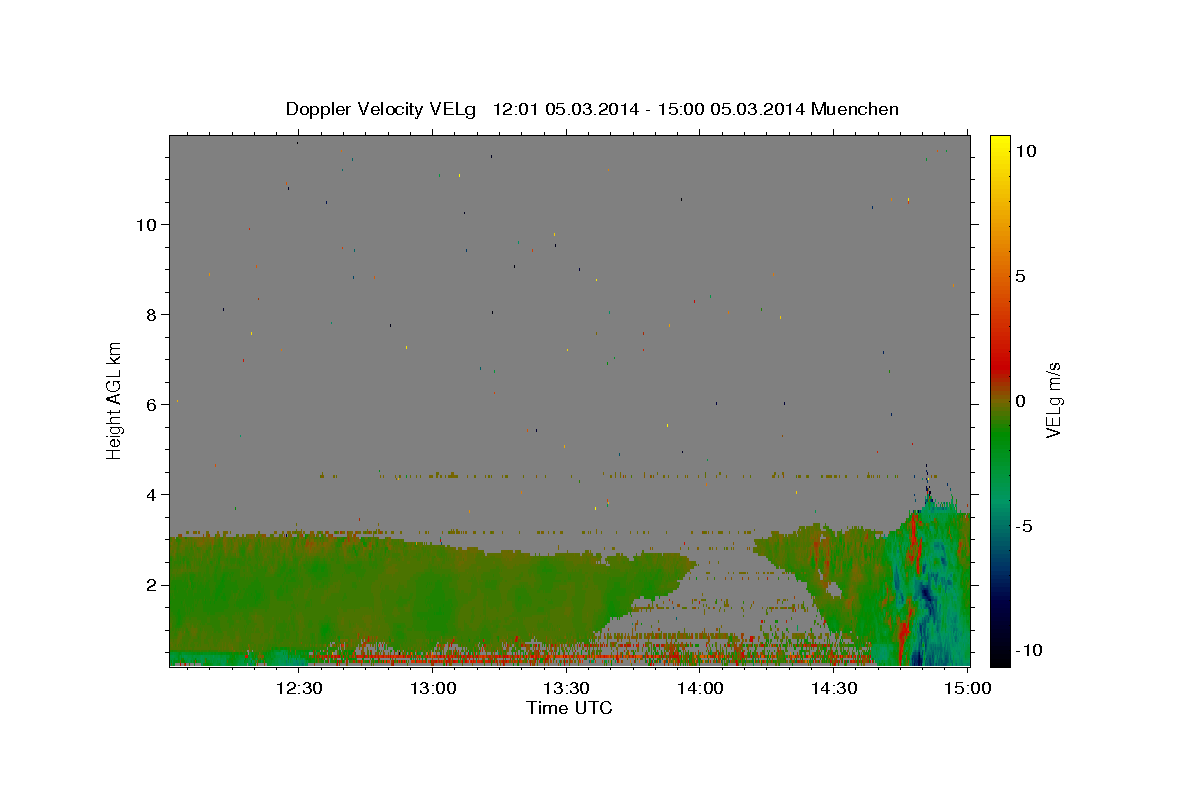The image size is (1200, 800).
Task: Click the colorbar value 5 label
Action: point(1020,276)
